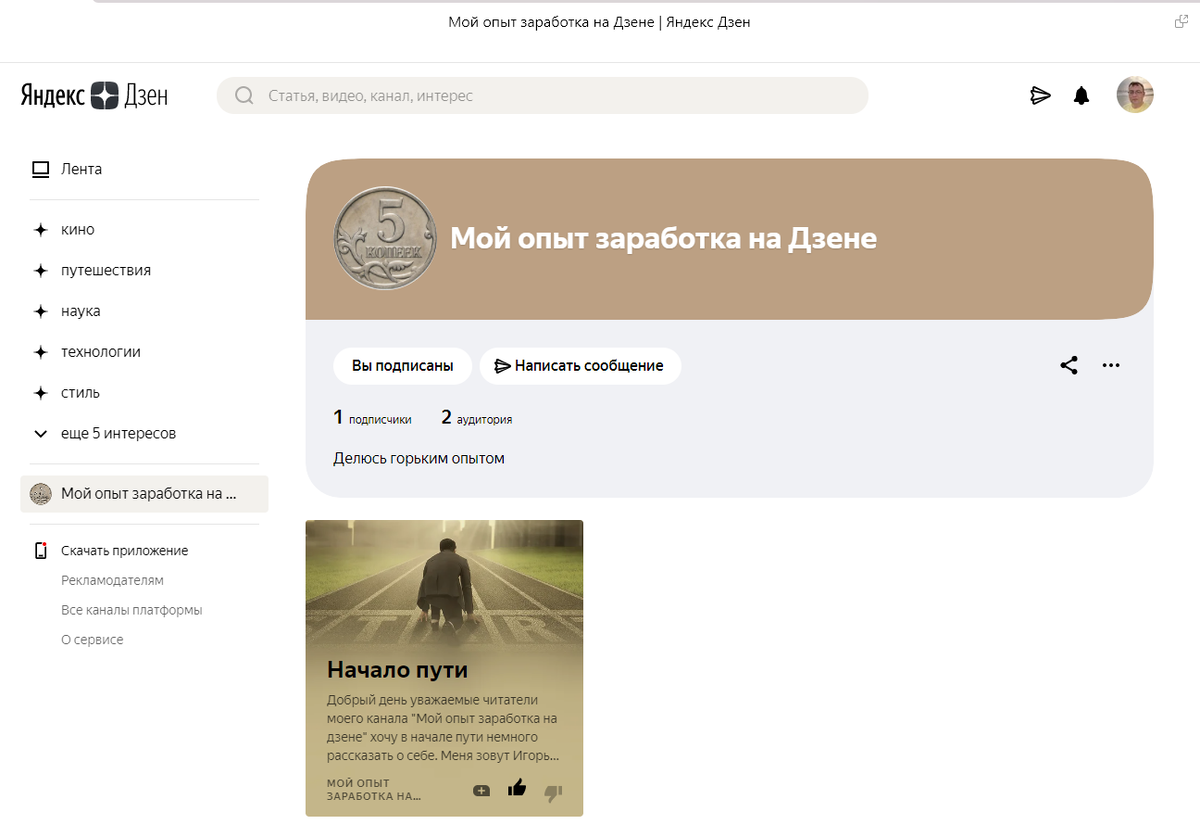Screen dimensions: 1200x837
Task: Open messages via paper plane icon in header
Action: pyautogui.click(x=1040, y=96)
